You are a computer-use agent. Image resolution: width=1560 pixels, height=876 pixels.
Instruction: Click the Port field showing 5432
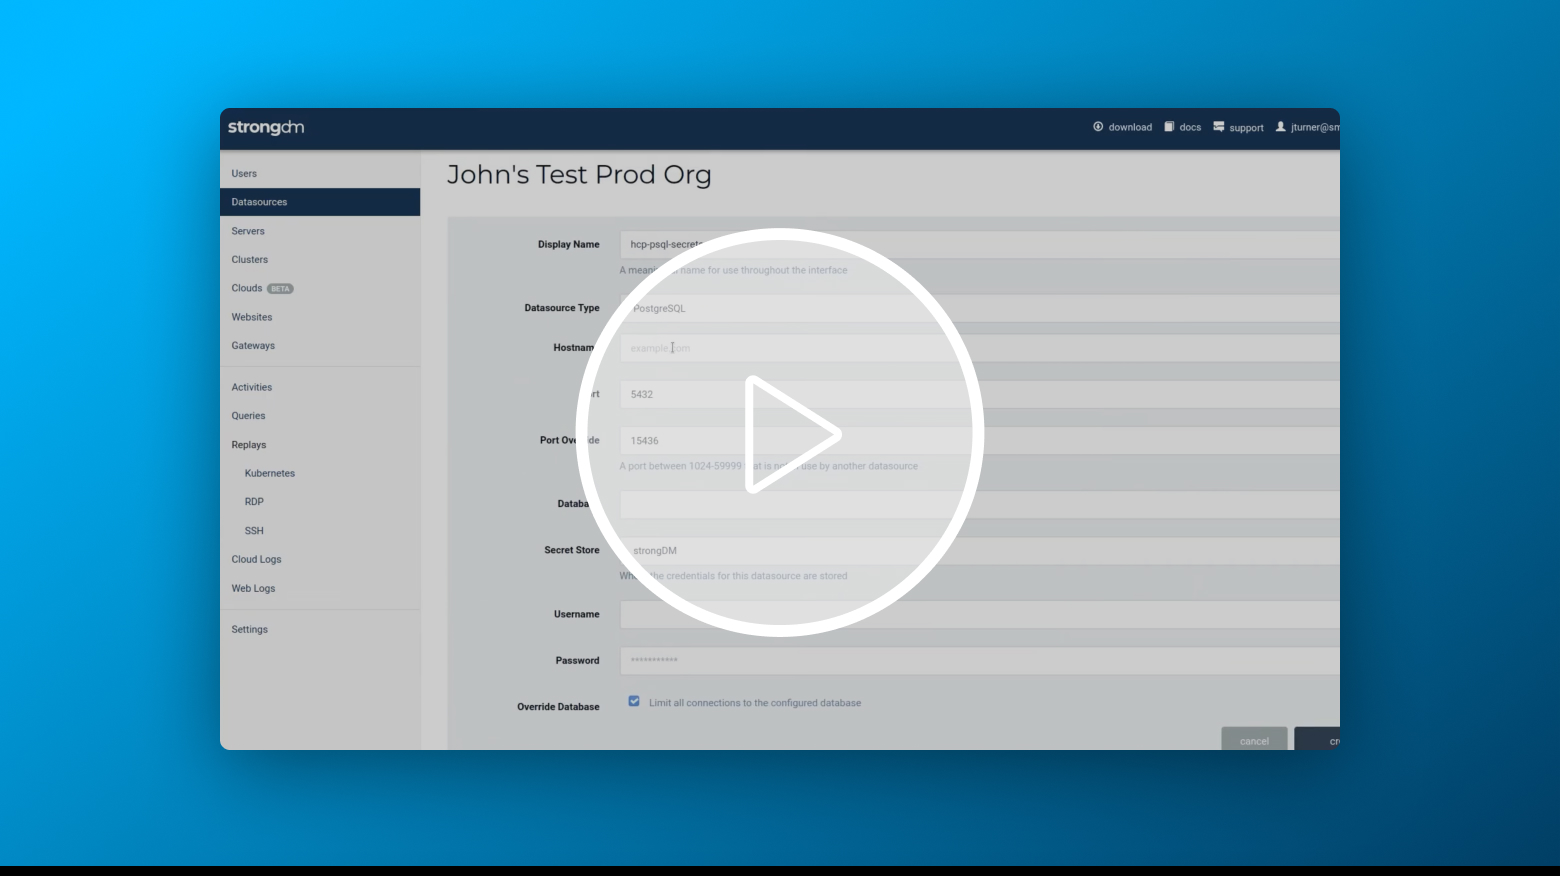click(x=980, y=394)
